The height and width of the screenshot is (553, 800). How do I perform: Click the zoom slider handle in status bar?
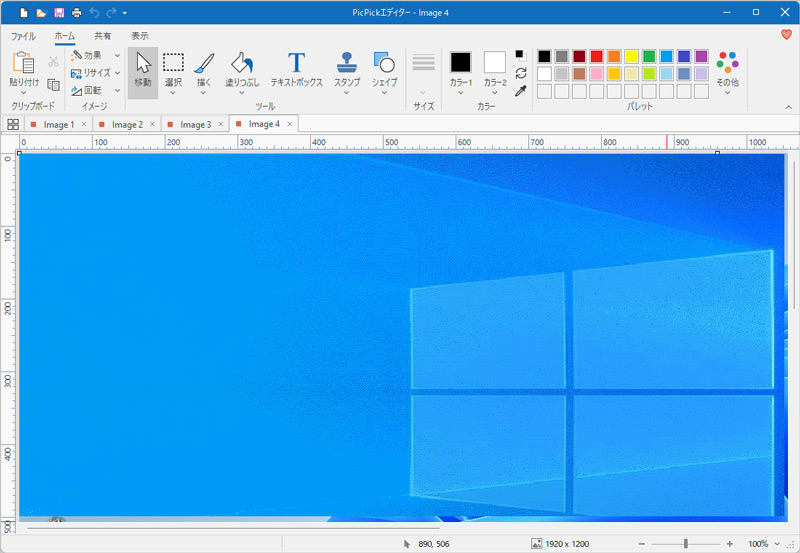[685, 543]
